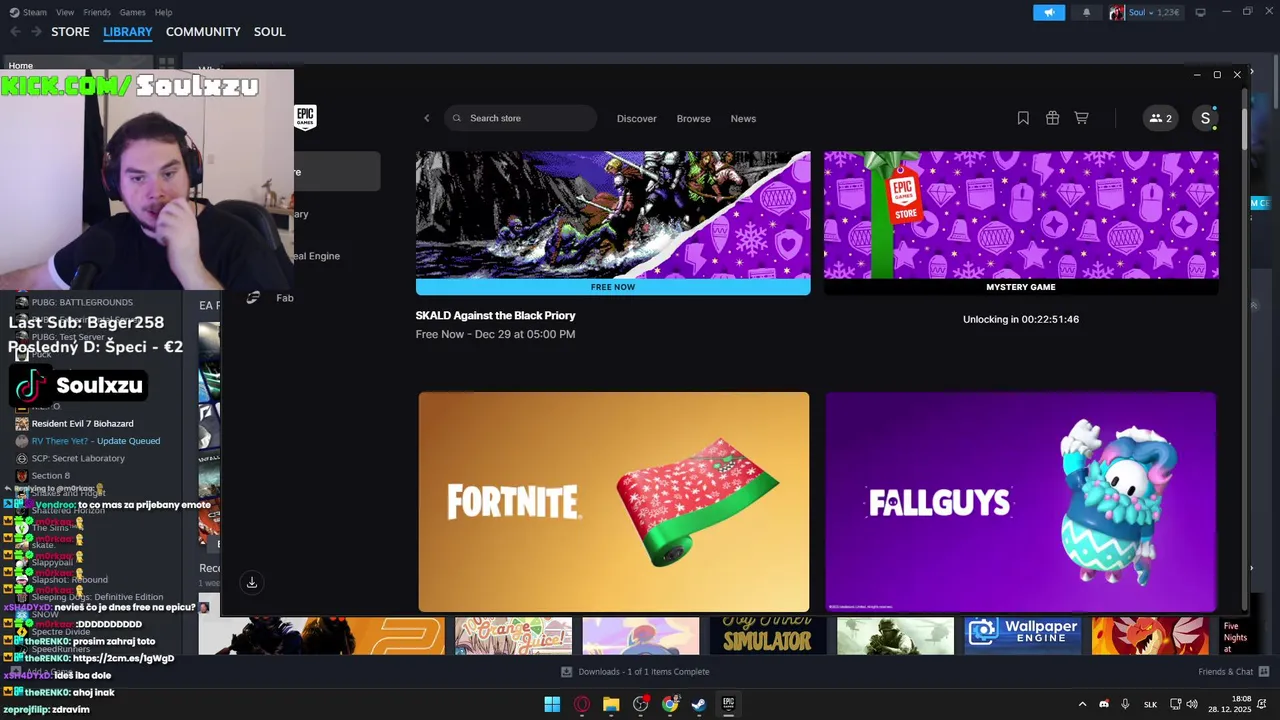1280x720 pixels.
Task: Switch keyboard language SLK indicator
Action: click(x=1150, y=704)
